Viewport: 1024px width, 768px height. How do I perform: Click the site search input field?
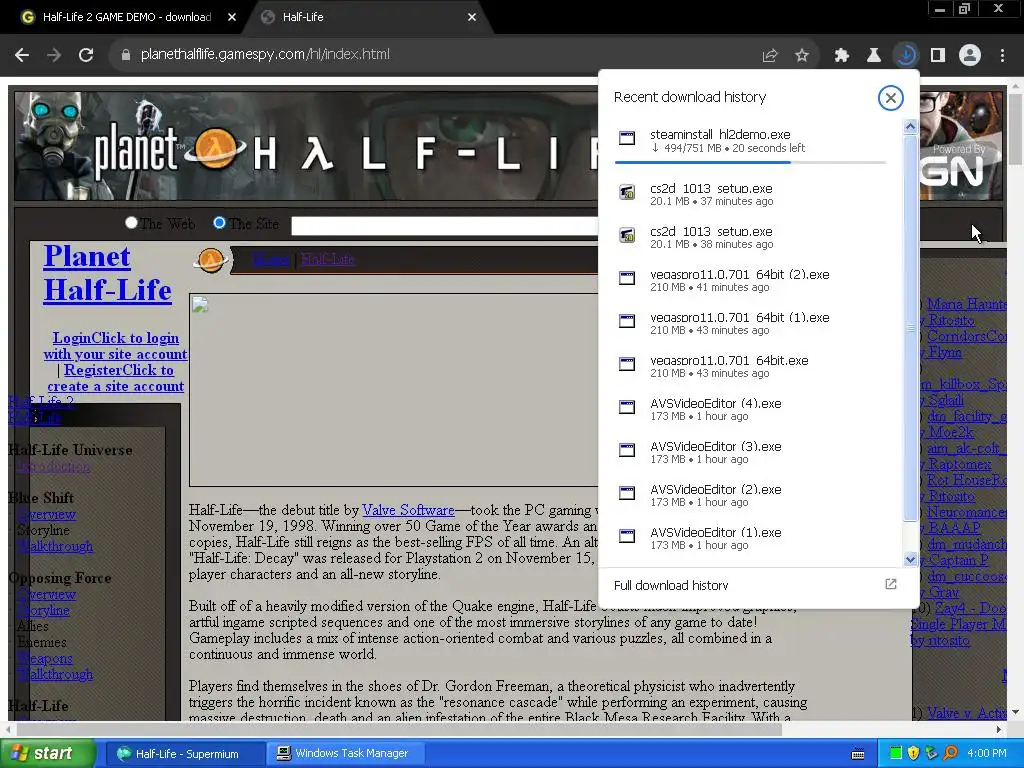(x=444, y=226)
